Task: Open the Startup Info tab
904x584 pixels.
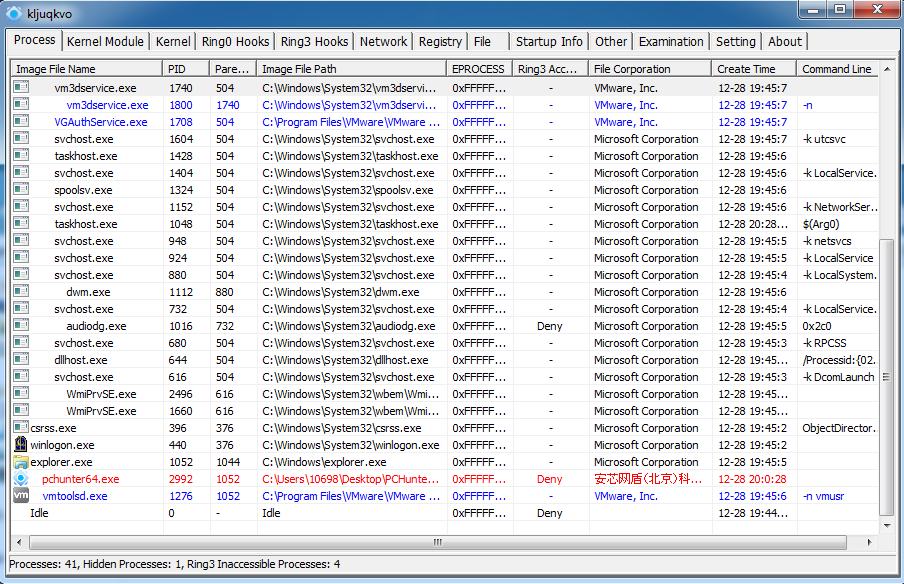Action: (x=549, y=42)
